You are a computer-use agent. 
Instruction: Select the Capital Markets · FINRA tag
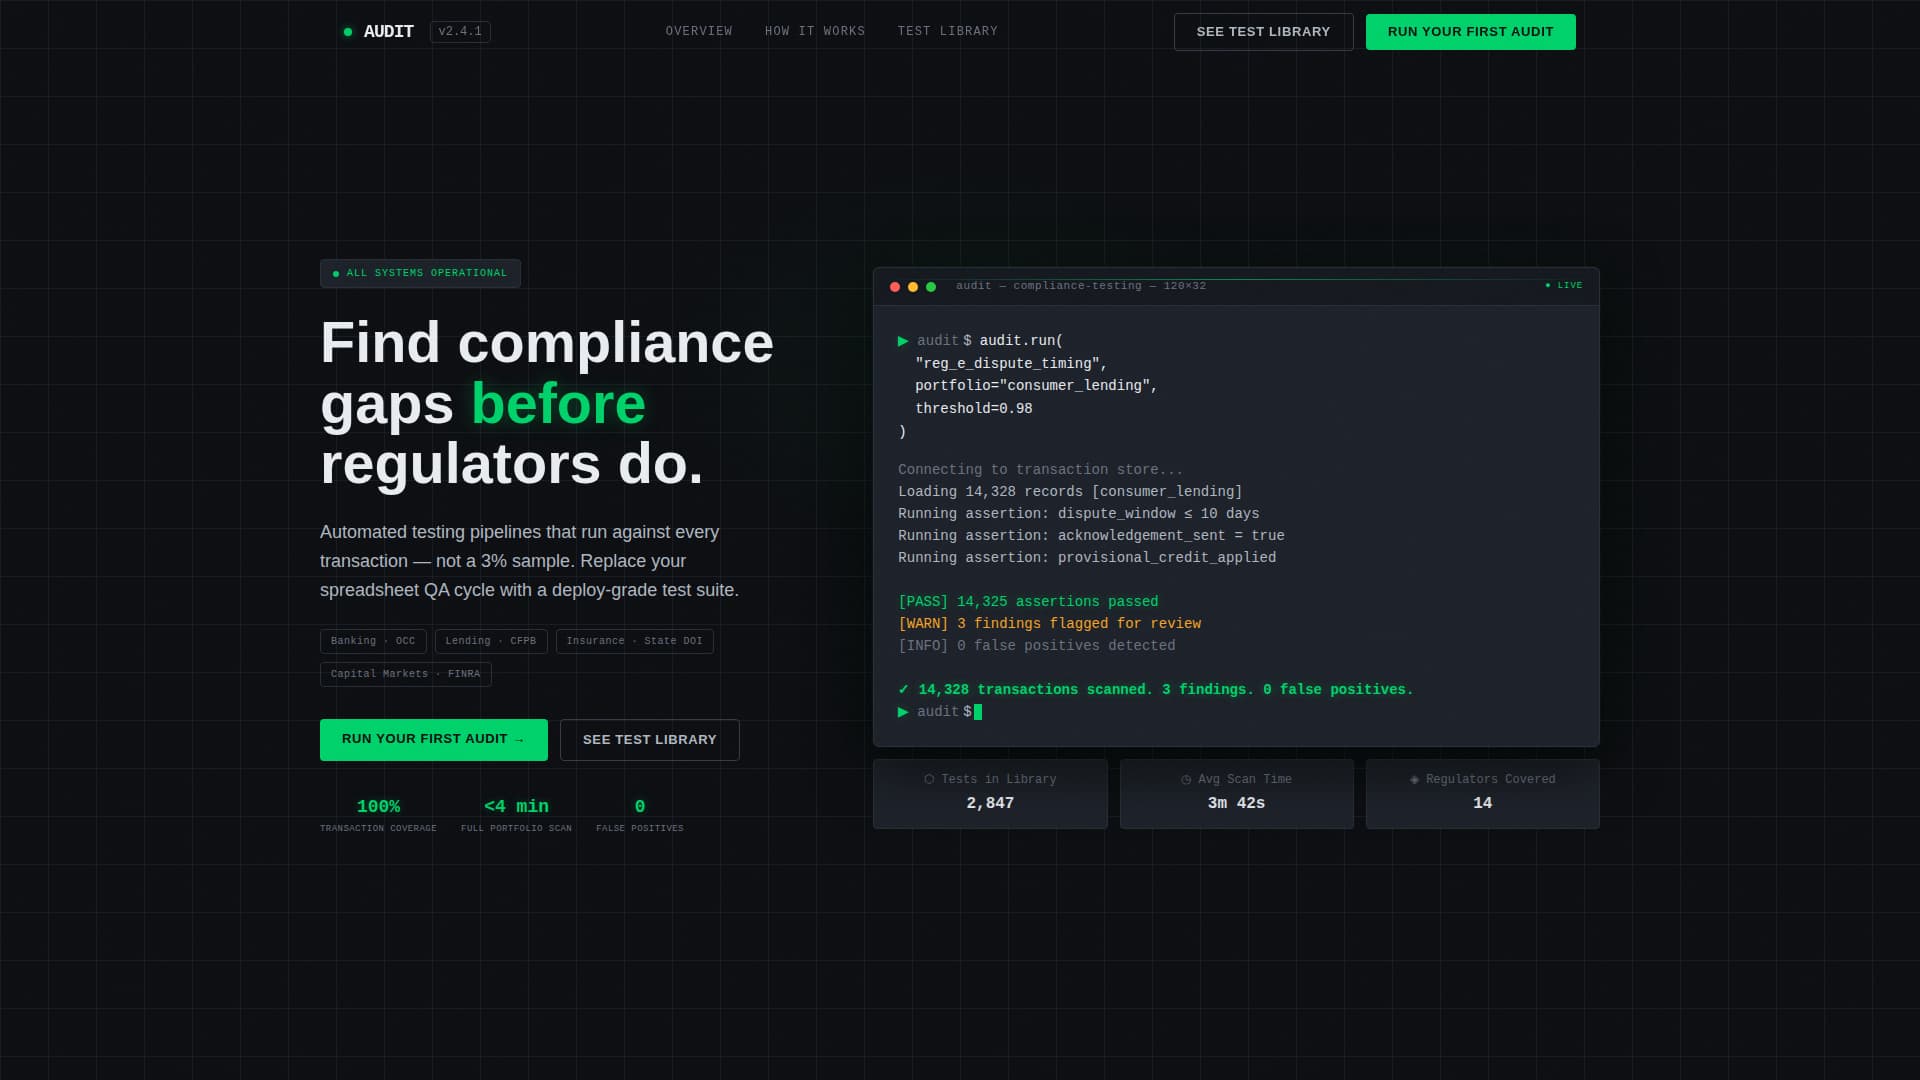[x=406, y=674]
